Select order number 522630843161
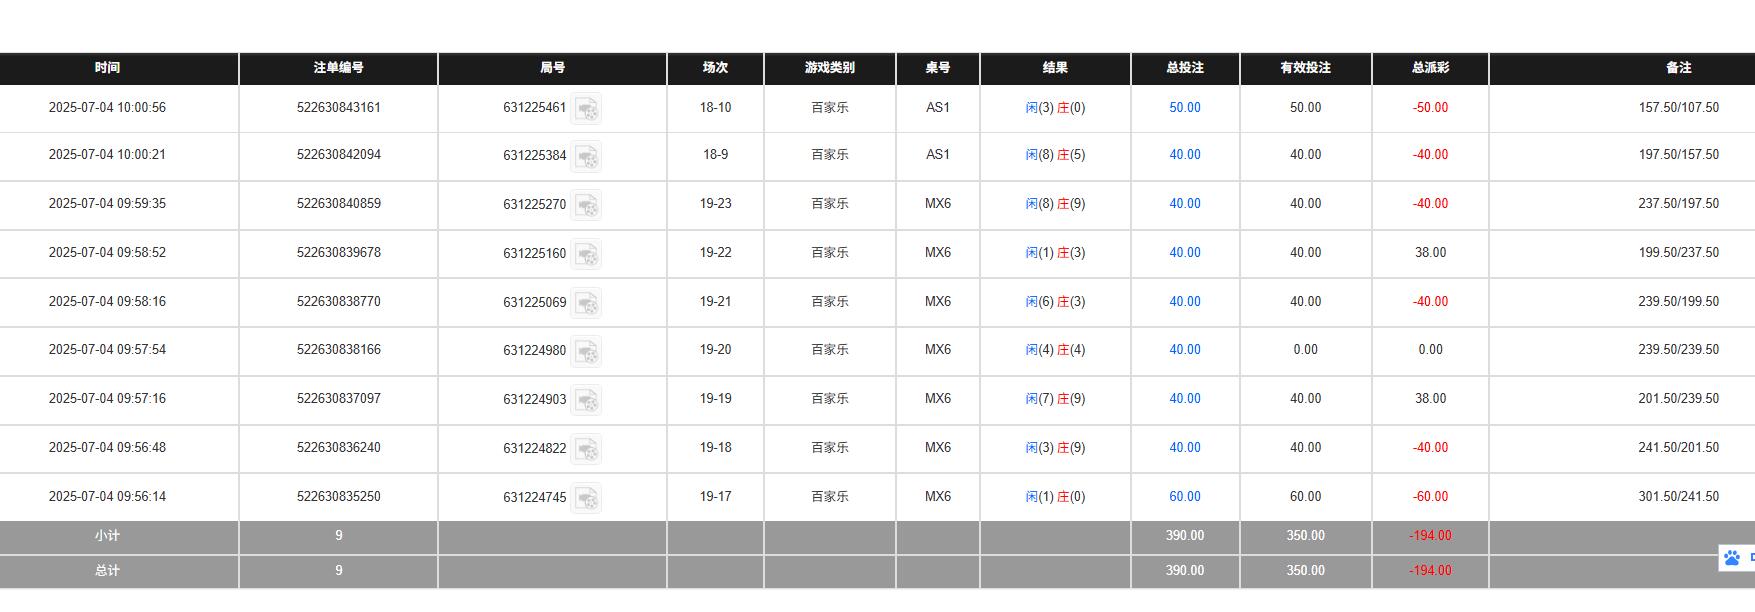This screenshot has height=612, width=1755. click(x=338, y=108)
